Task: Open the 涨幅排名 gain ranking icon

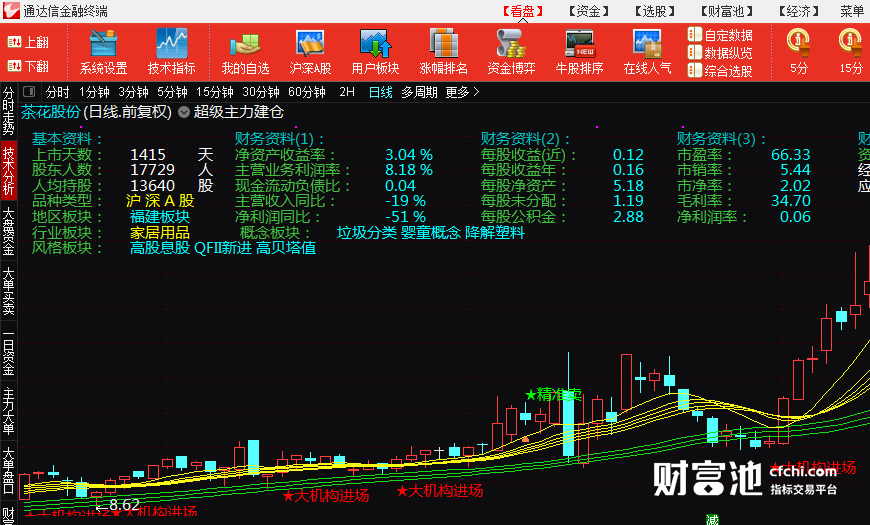Action: pyautogui.click(x=443, y=52)
